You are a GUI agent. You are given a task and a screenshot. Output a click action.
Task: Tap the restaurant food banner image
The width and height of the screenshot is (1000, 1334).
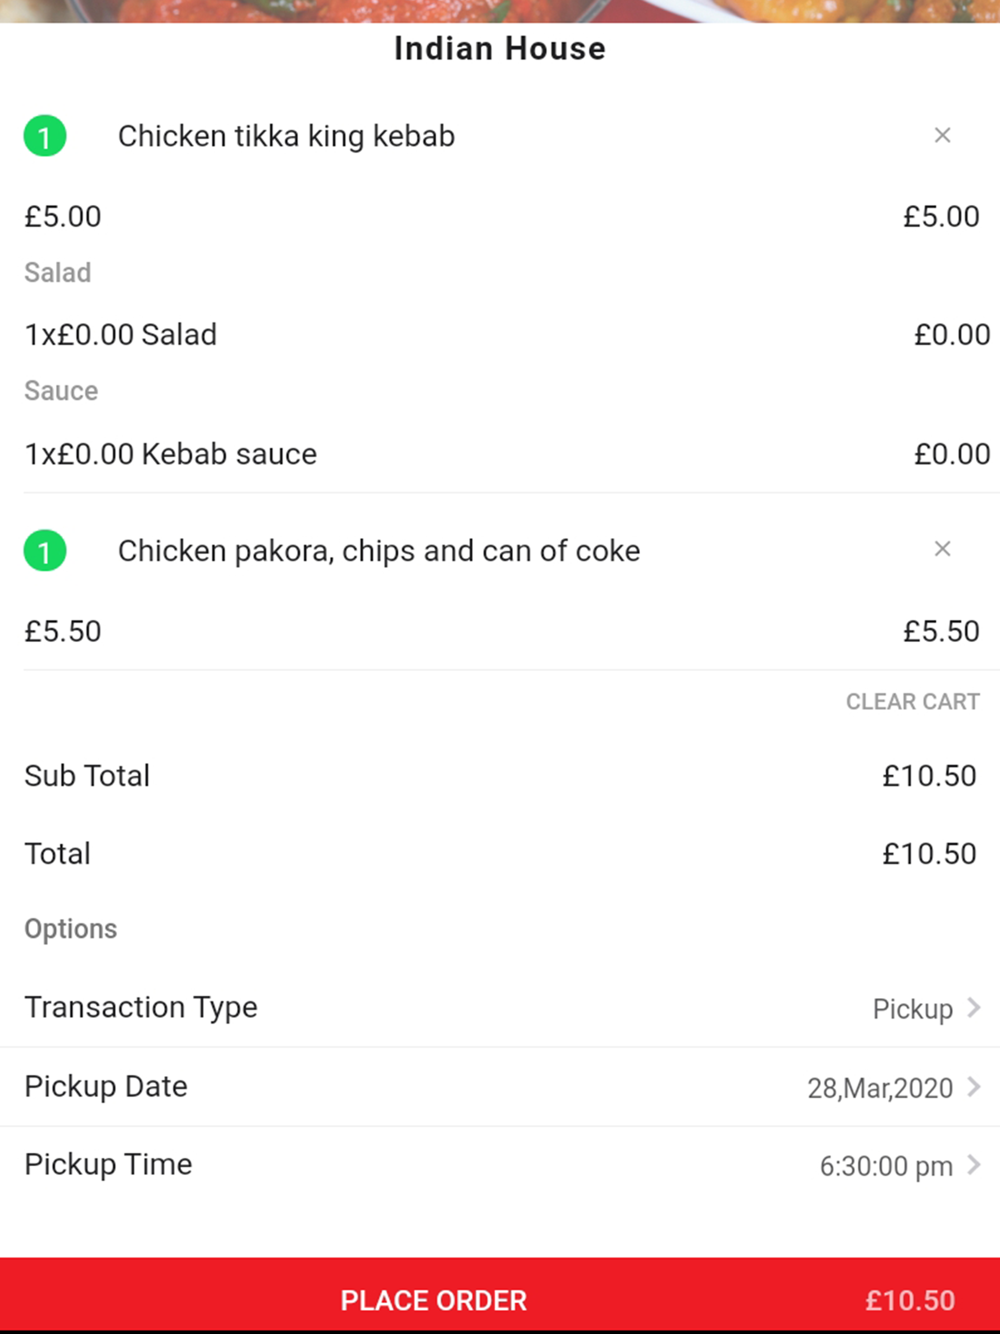tap(500, 10)
